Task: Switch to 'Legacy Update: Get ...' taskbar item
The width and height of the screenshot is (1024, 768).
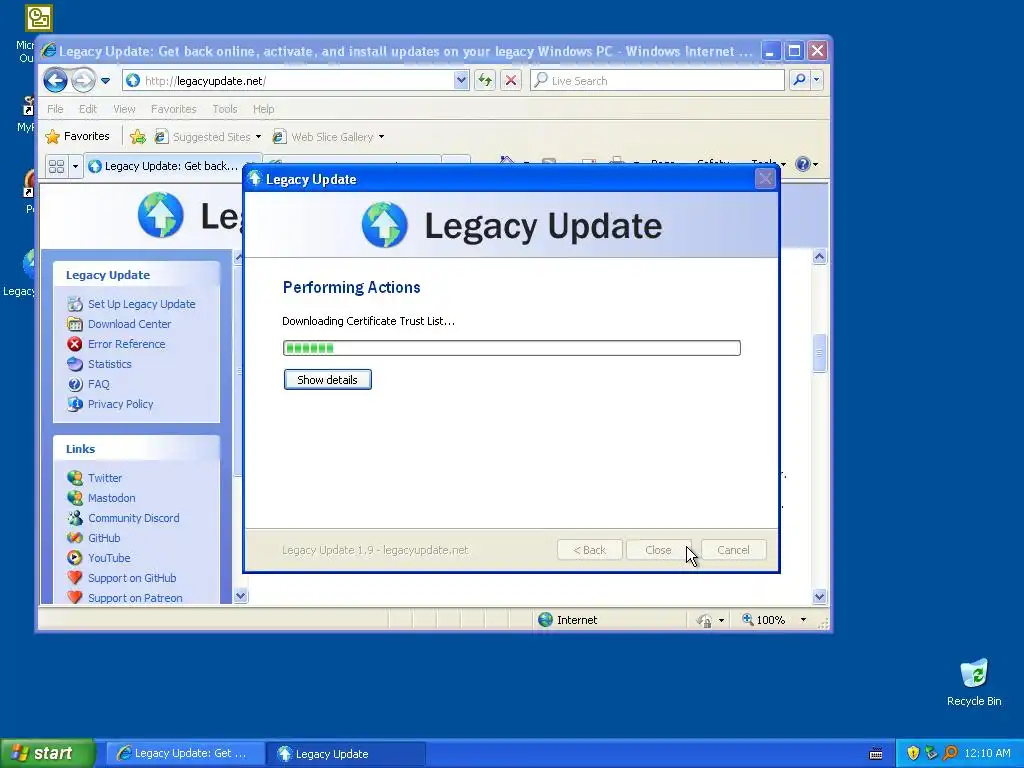Action: [185, 754]
